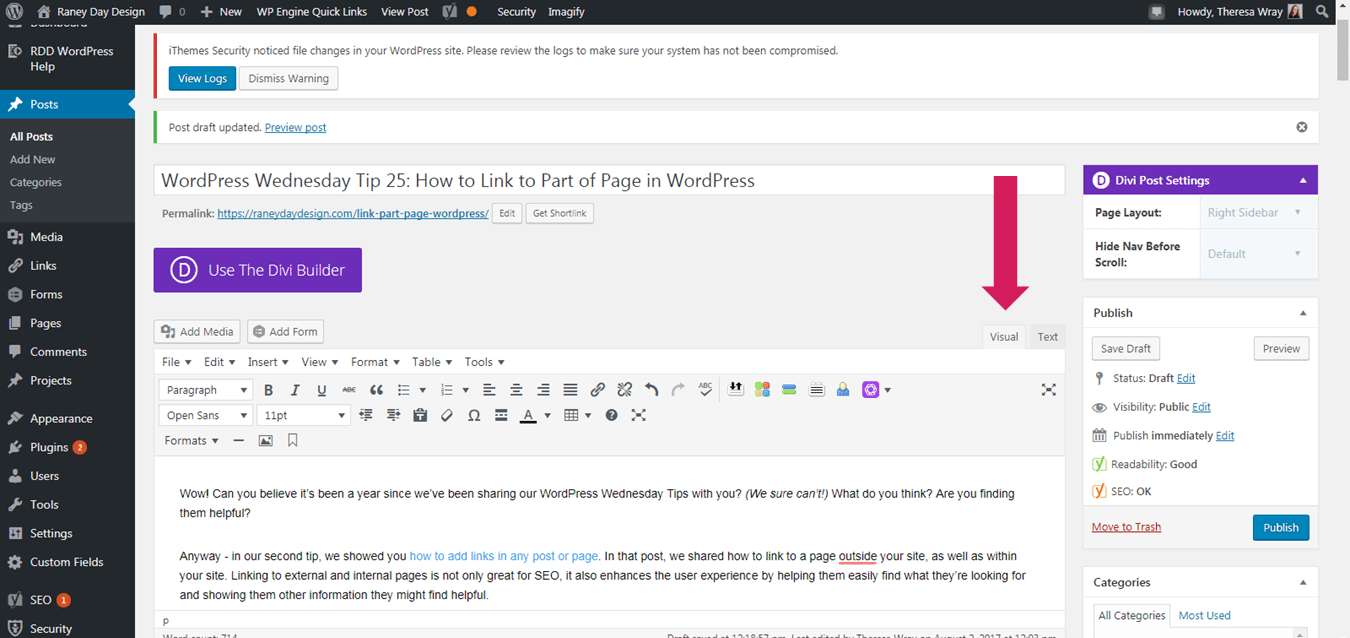Image resolution: width=1350 pixels, height=638 pixels.
Task: Open the Hide Nav Before Scroll dropdown
Action: tap(1258, 254)
